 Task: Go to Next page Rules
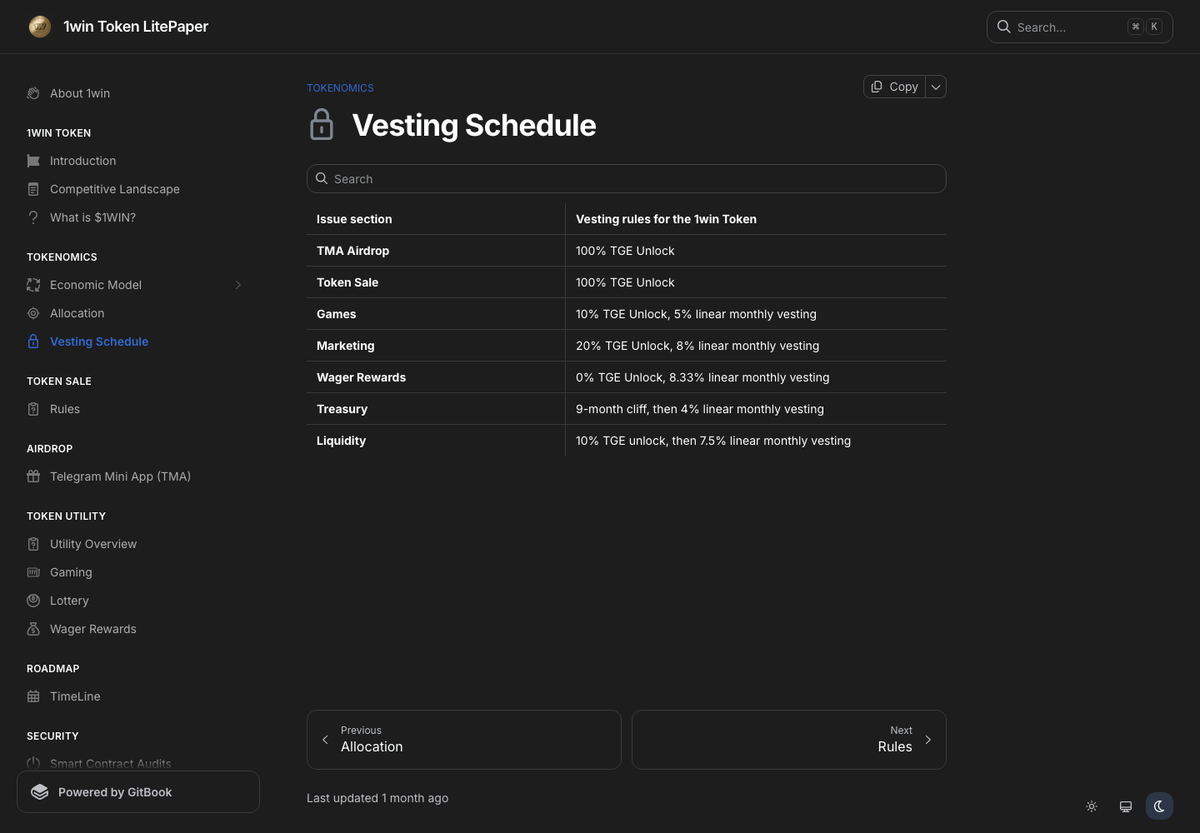[x=789, y=740]
